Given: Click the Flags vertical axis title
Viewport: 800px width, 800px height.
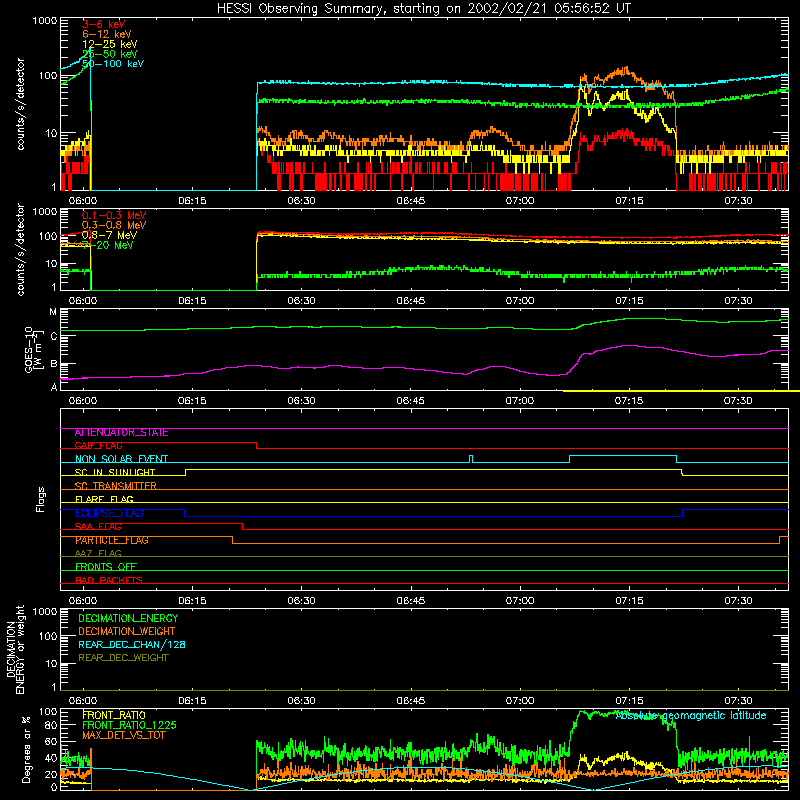Looking at the screenshot, I should point(41,499).
